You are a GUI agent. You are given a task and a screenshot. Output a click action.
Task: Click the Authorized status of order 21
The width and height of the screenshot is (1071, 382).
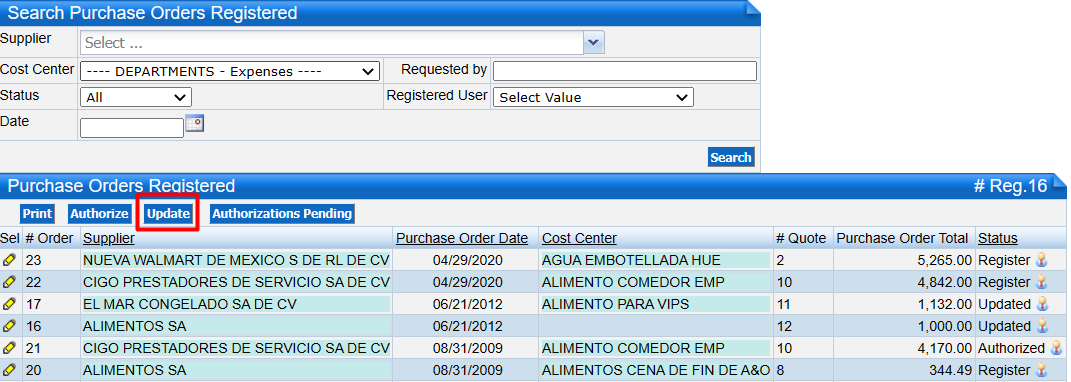[x=1012, y=348]
